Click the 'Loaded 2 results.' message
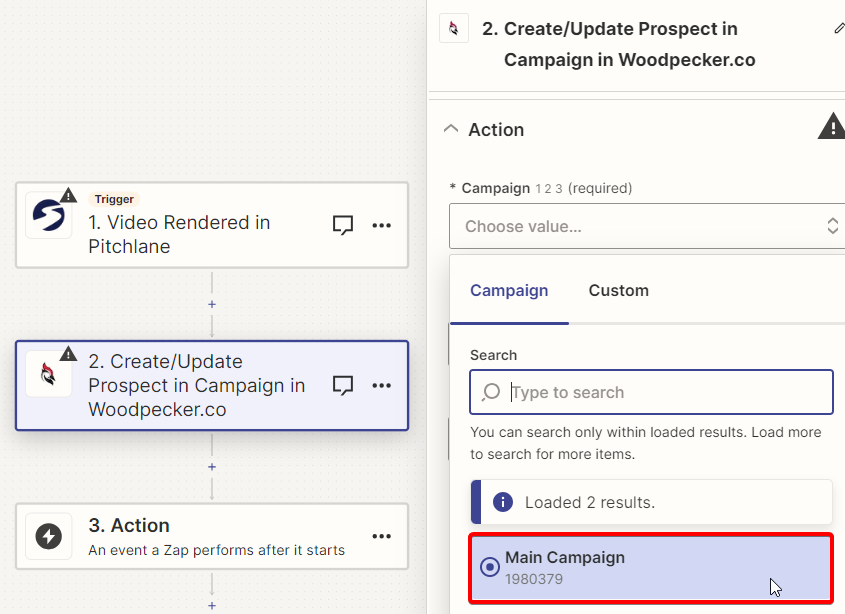The image size is (845, 614). [x=590, y=502]
